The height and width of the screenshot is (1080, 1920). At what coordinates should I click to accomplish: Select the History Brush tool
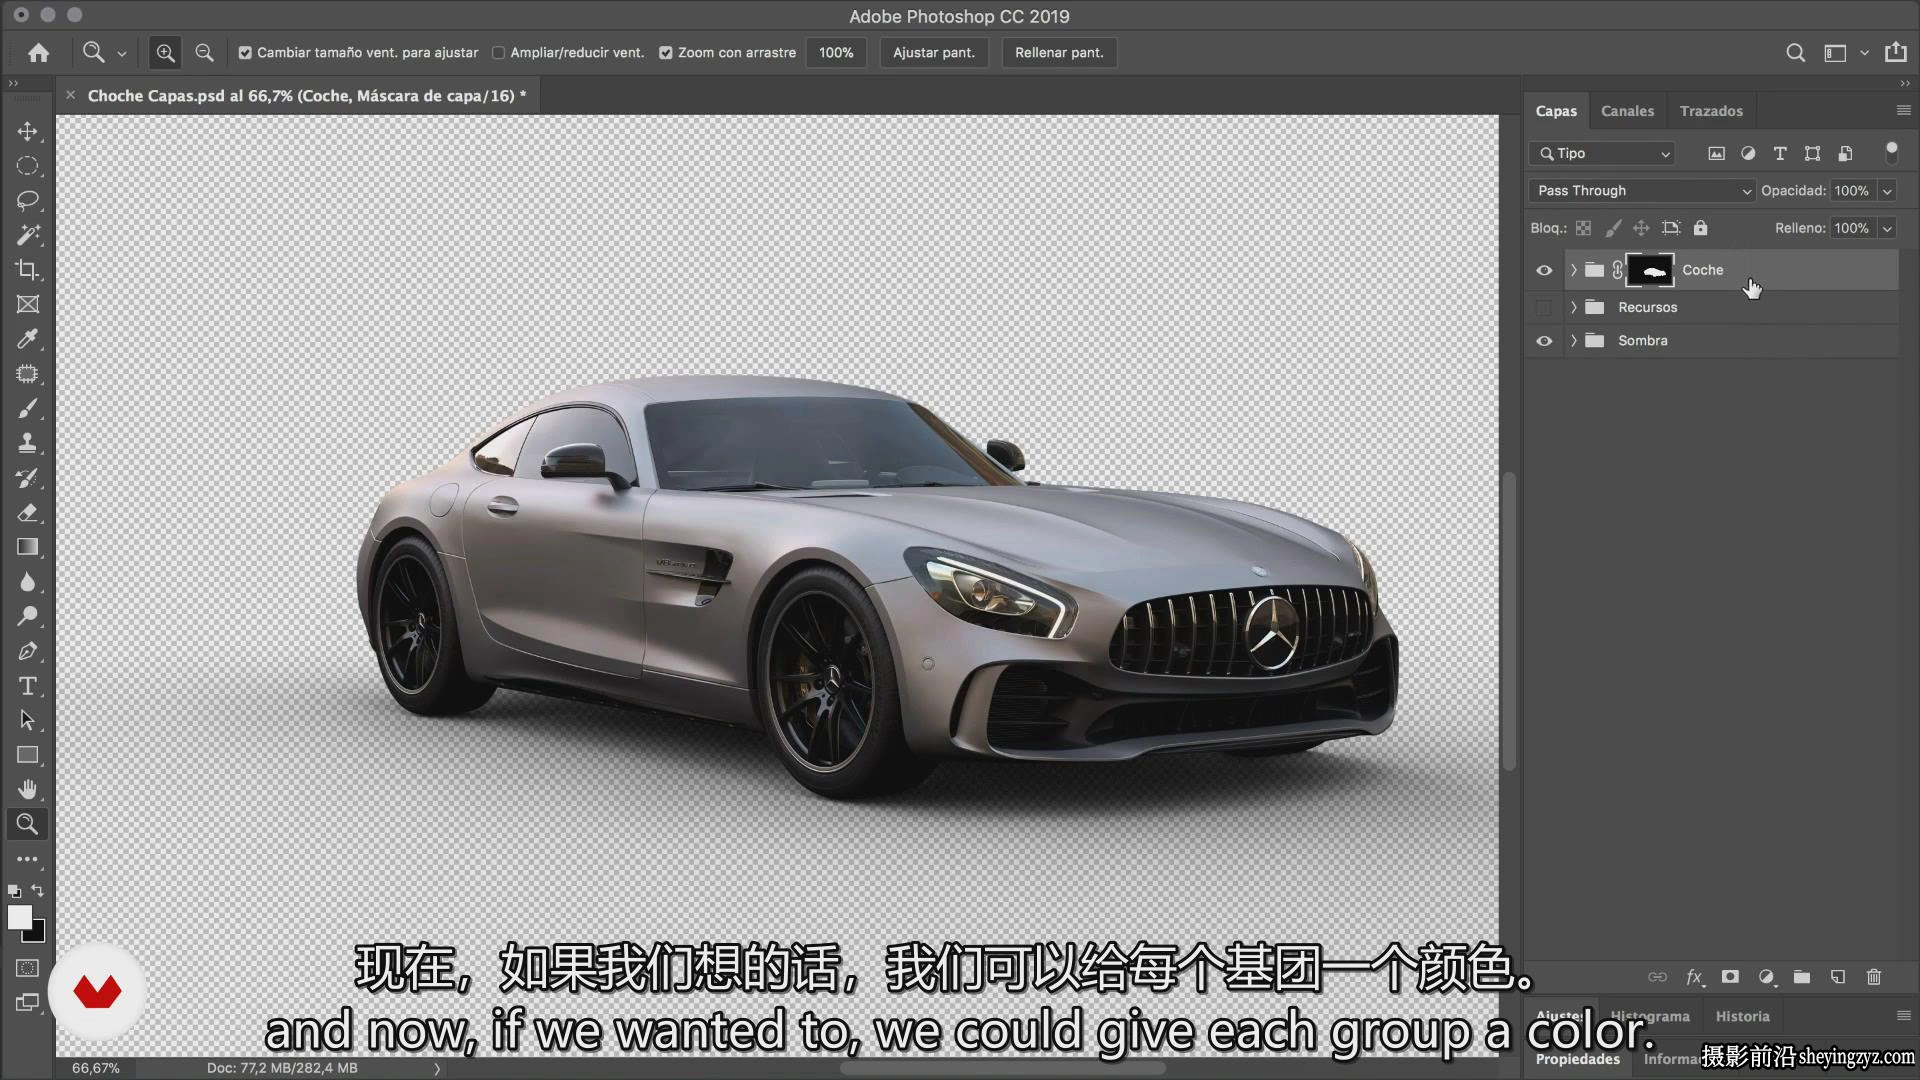coord(27,478)
